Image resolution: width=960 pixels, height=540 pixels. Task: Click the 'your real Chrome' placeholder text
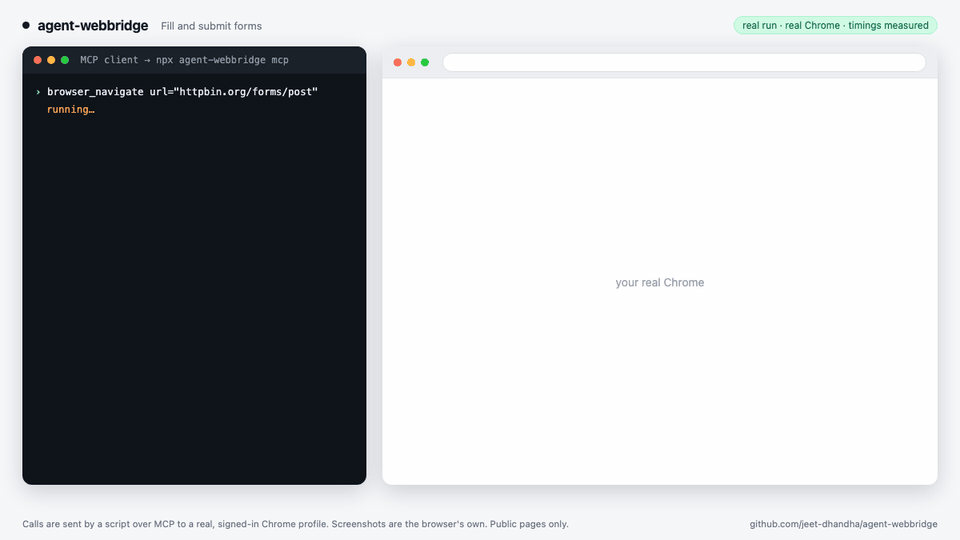point(659,282)
